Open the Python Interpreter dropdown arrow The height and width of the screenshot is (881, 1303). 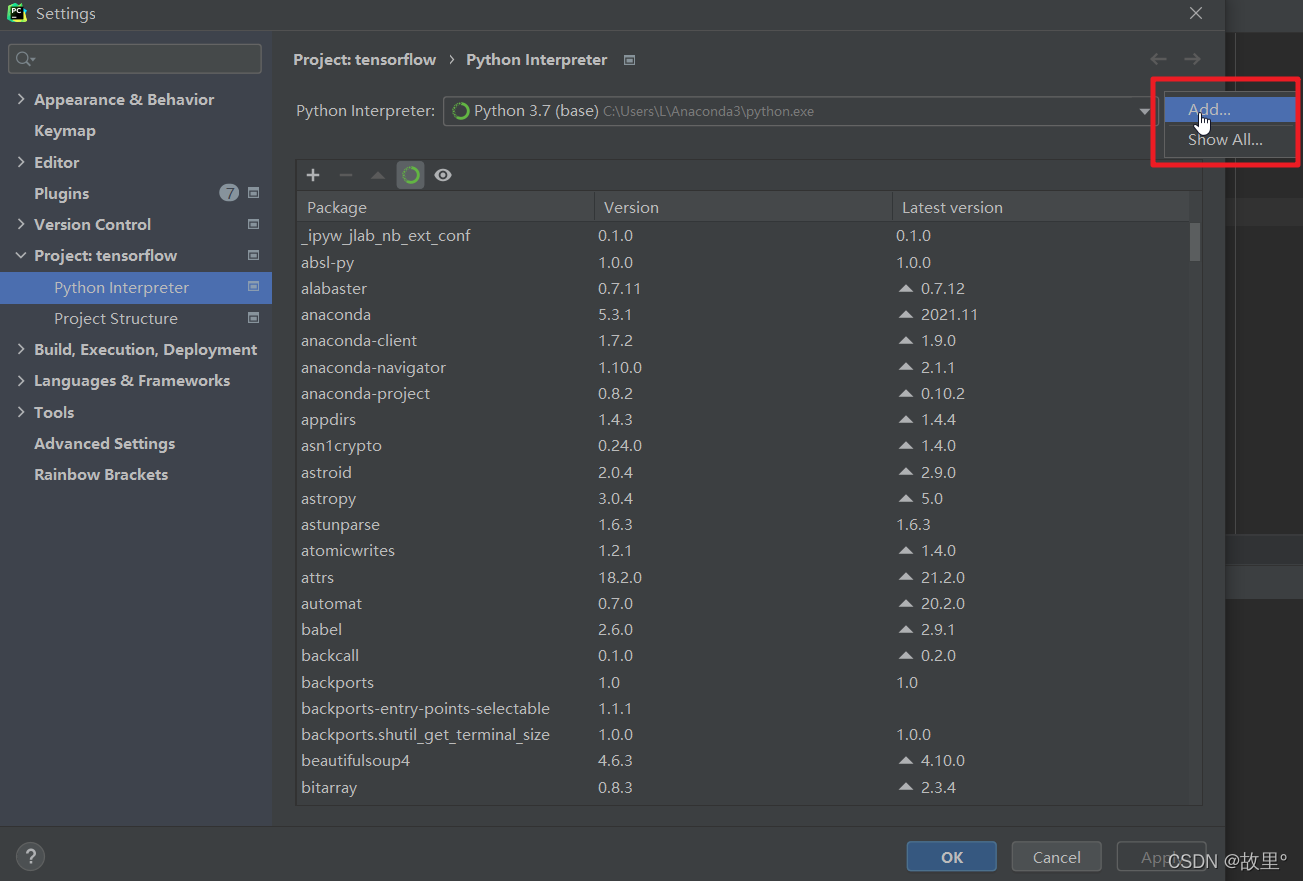tap(1145, 111)
